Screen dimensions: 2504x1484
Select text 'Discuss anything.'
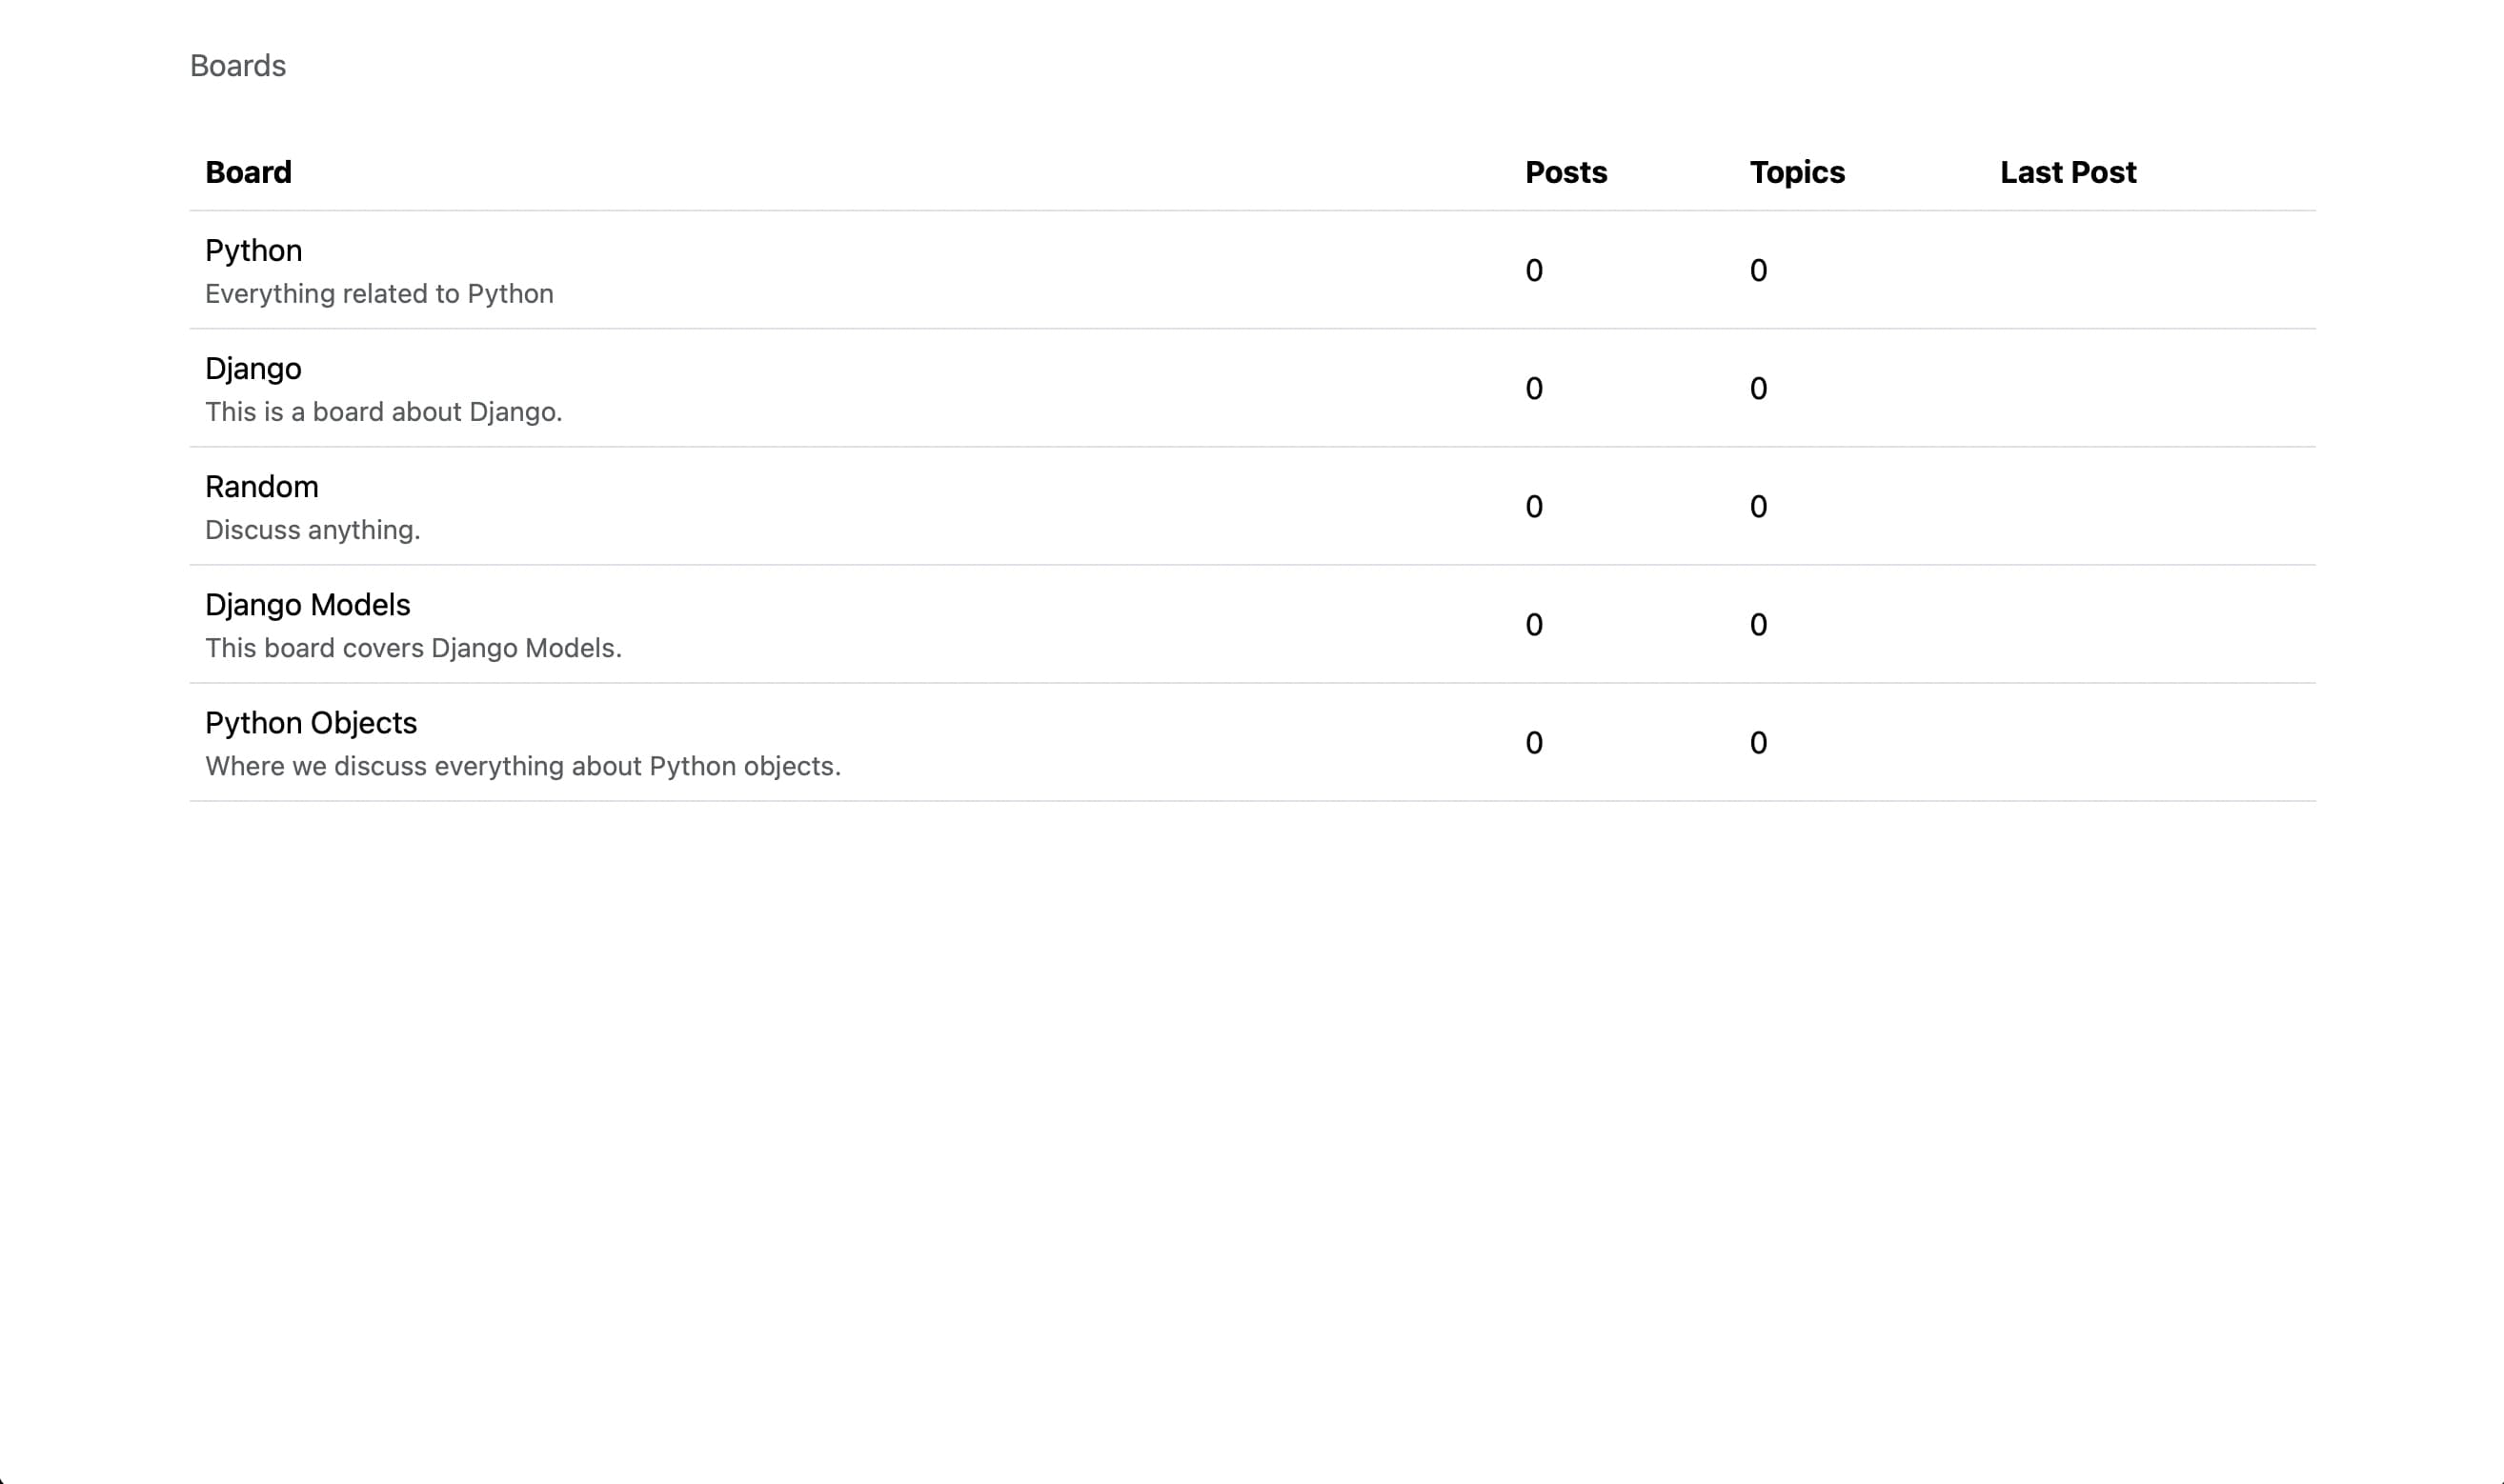pos(313,530)
